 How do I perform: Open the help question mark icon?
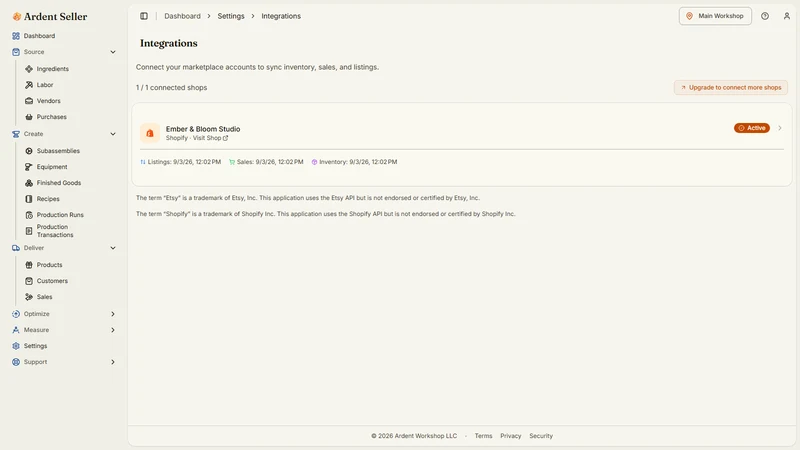pos(765,16)
